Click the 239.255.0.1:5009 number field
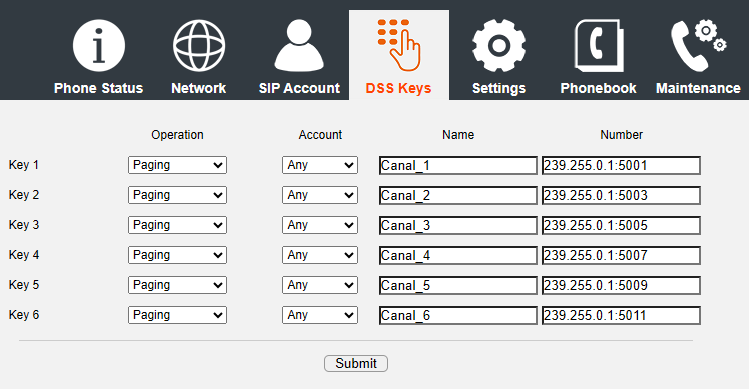 tap(621, 286)
